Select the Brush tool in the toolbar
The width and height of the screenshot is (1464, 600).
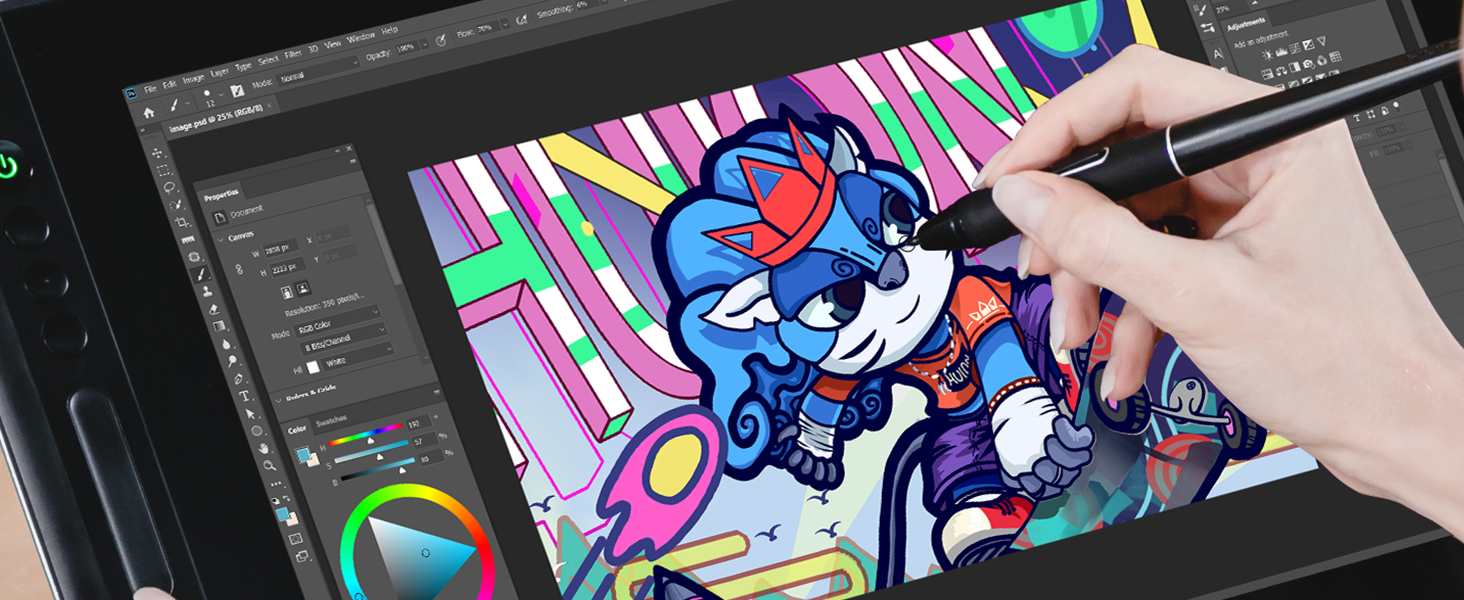(200, 274)
